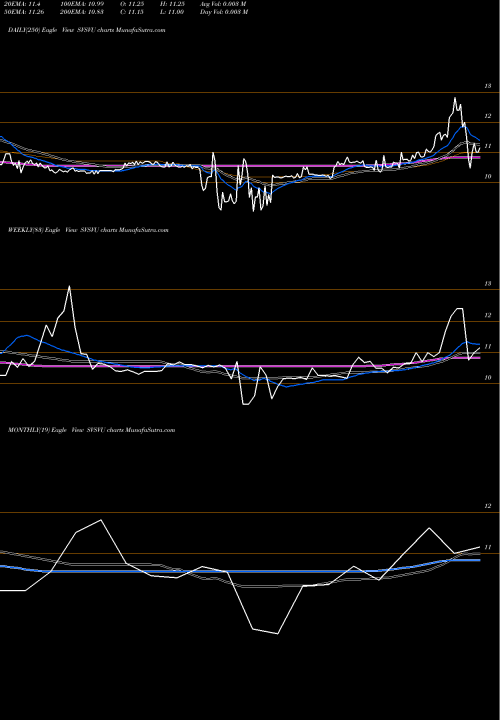
Task: Click the 13 axis label on weekly chart
Action: pyautogui.click(x=488, y=284)
